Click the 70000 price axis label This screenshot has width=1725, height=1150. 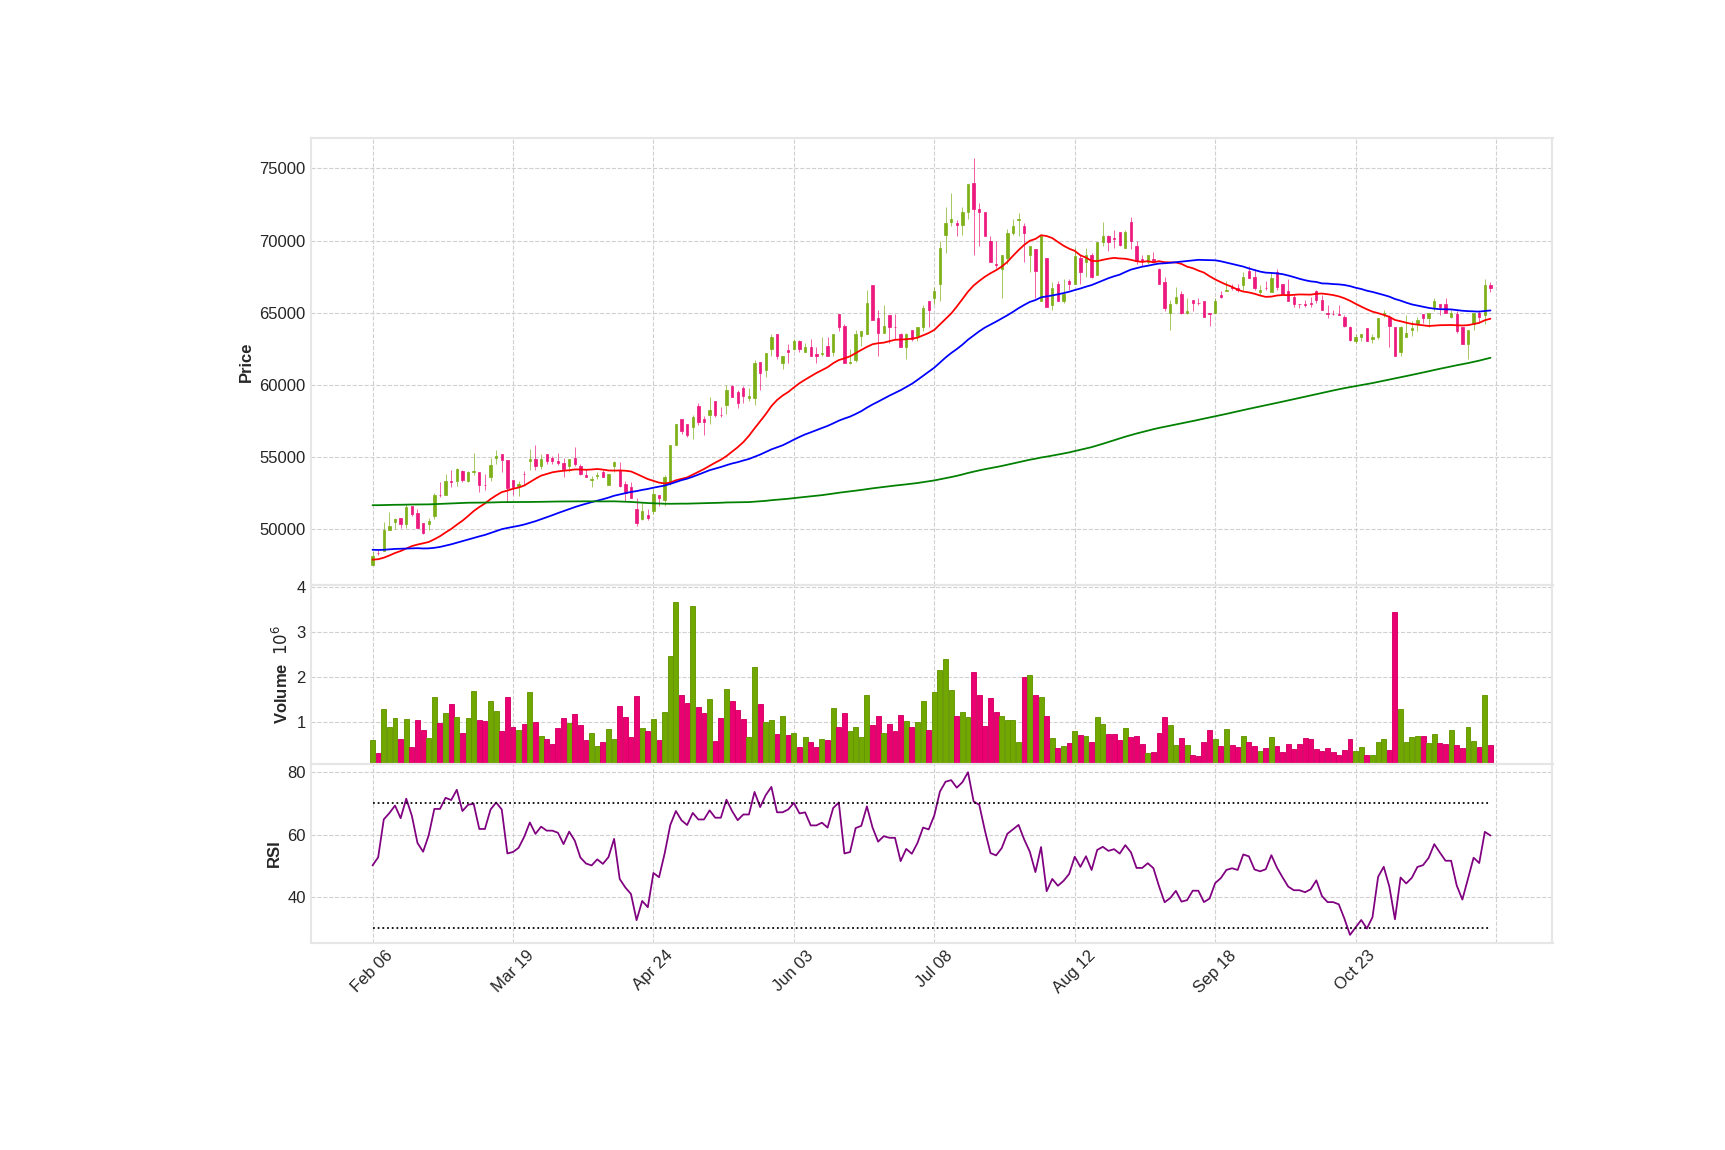tap(282, 241)
